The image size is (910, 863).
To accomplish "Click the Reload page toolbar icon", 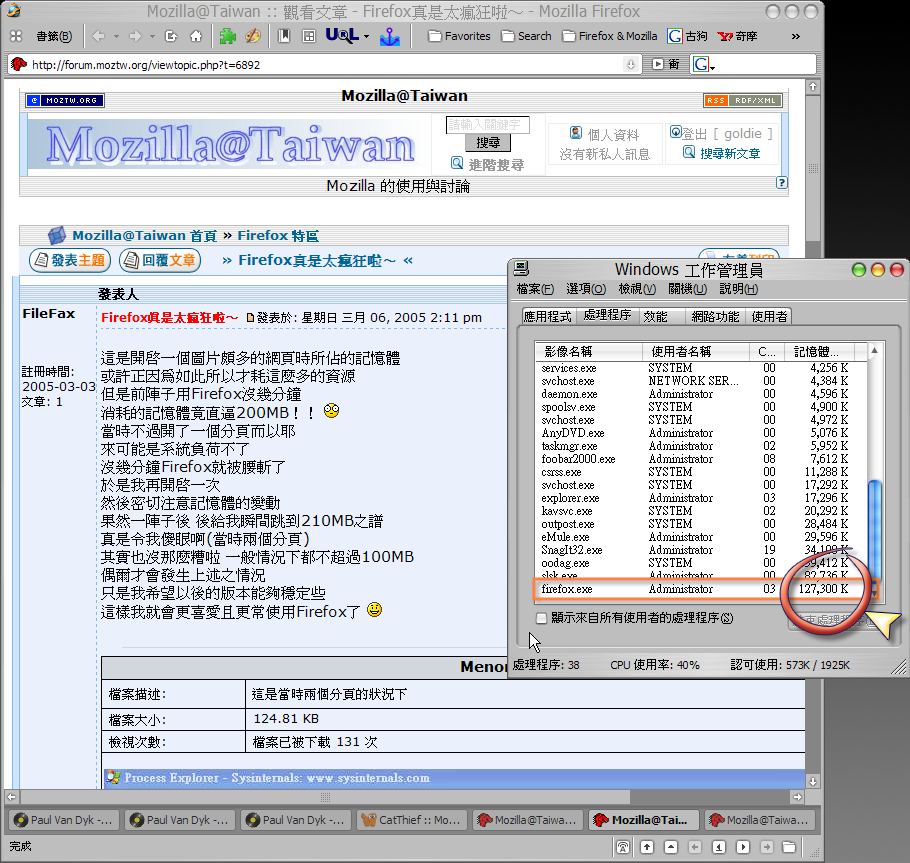I will [x=171, y=37].
